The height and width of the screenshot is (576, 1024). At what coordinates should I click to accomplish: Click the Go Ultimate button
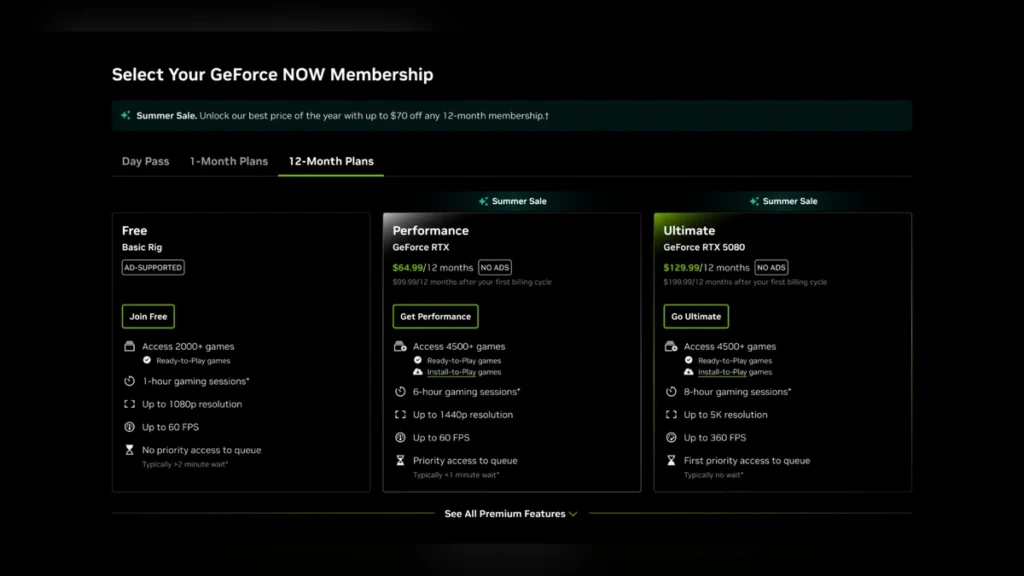[x=696, y=316]
